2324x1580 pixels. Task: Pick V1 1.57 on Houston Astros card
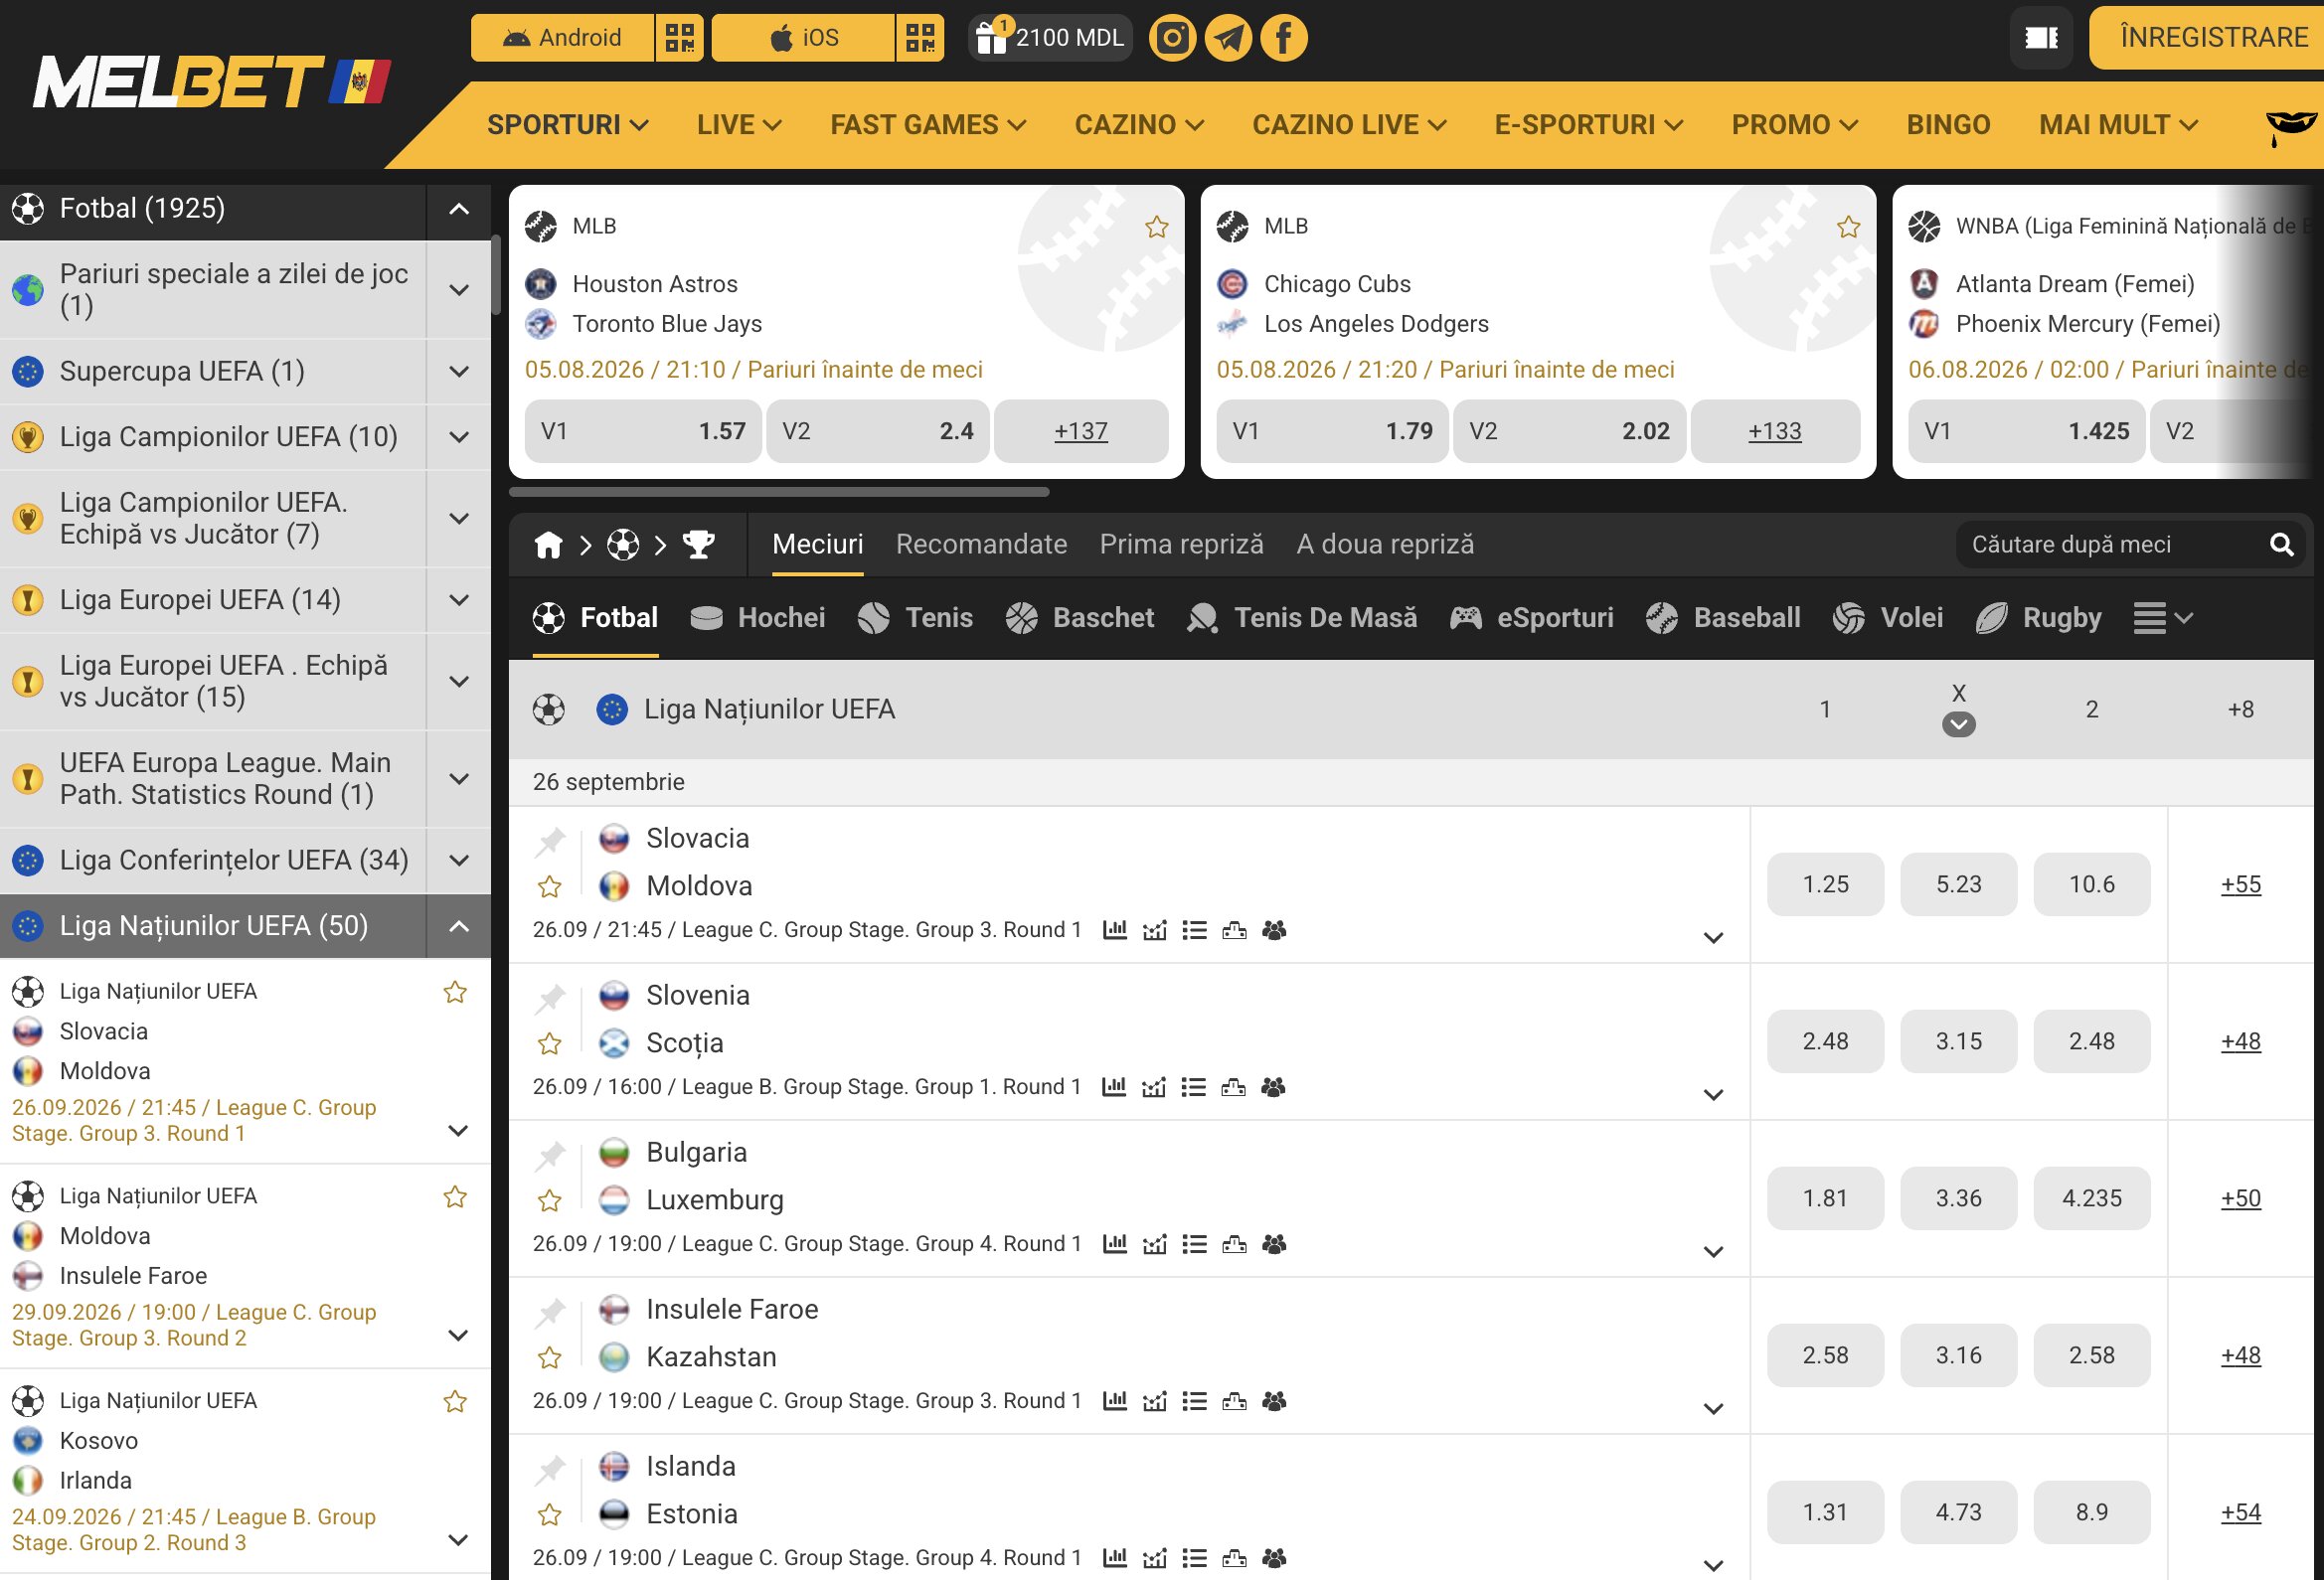coord(643,432)
